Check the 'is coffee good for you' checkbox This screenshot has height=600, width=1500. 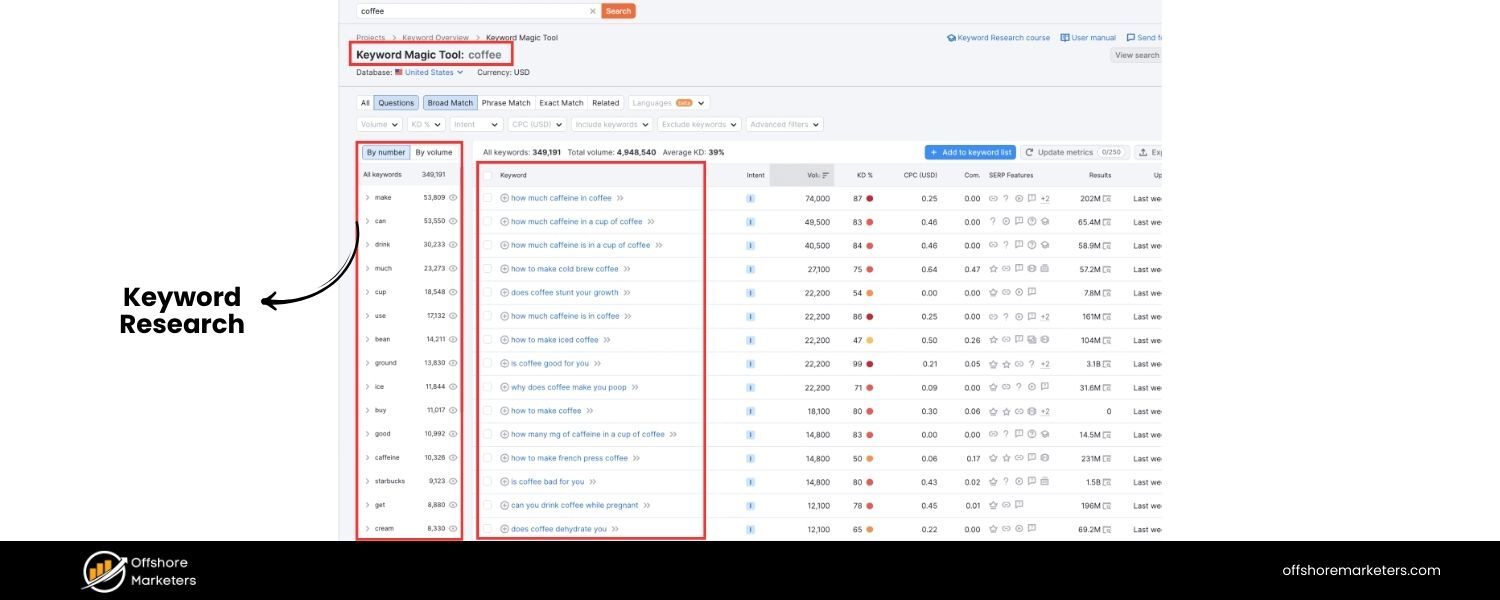(x=488, y=363)
